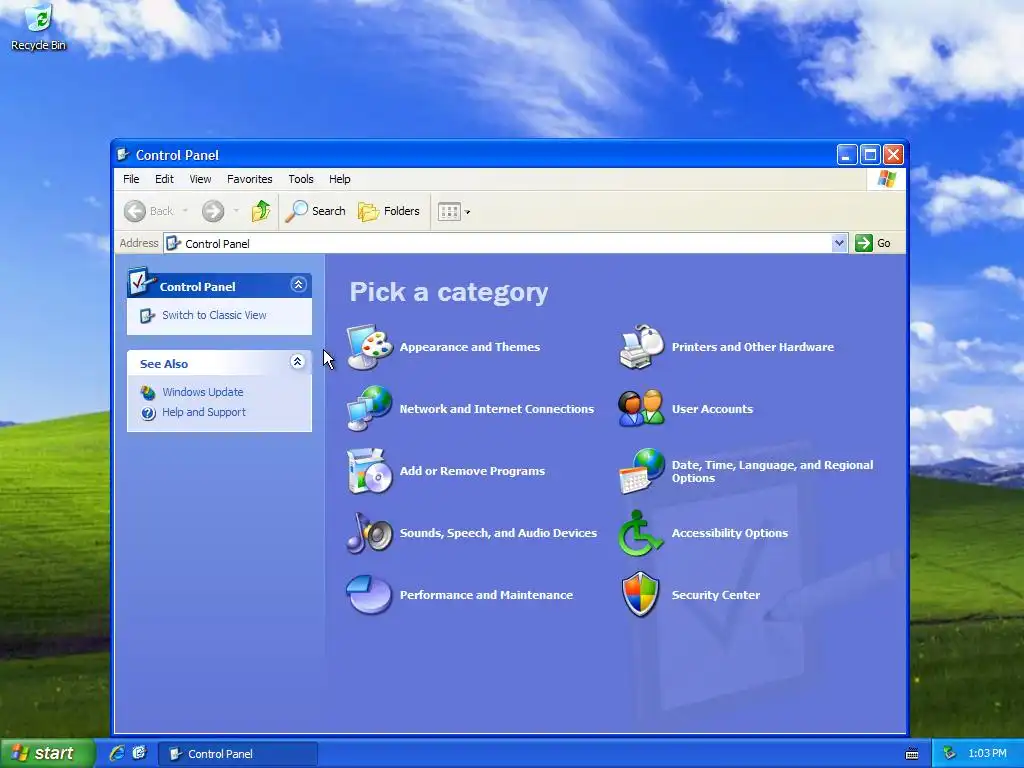Toggle the Folders pane button
The width and height of the screenshot is (1024, 768).
coord(389,211)
